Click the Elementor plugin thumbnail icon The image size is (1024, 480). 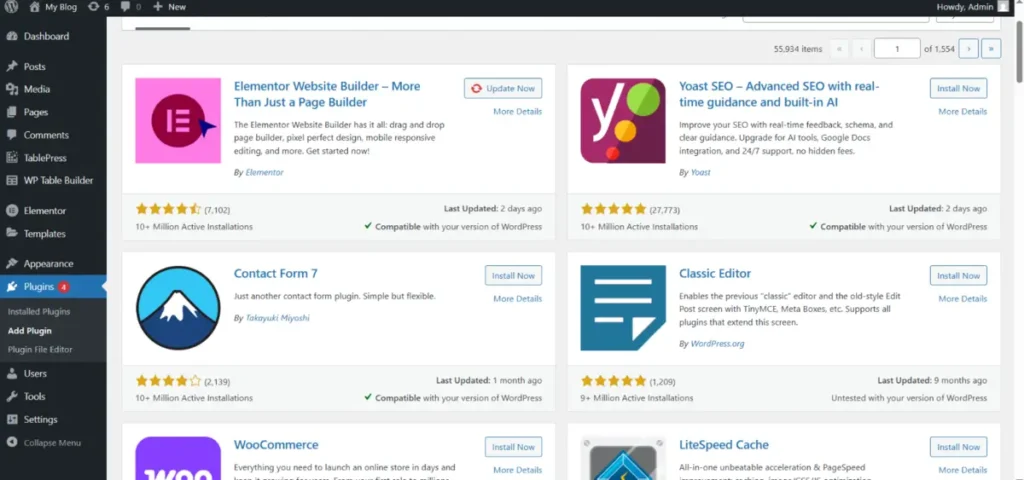pos(178,121)
